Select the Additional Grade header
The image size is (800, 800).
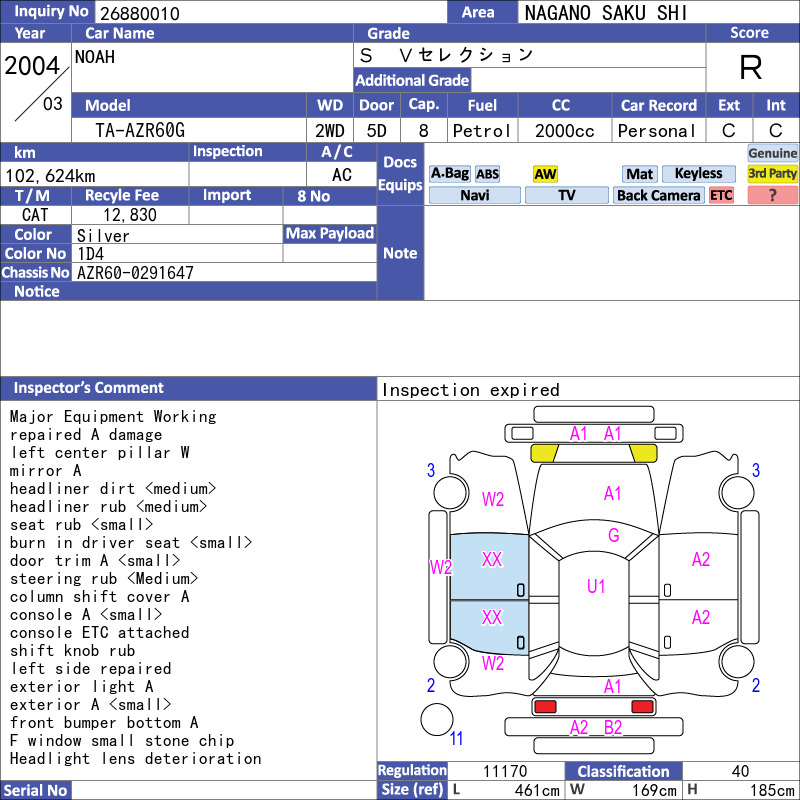(x=412, y=80)
